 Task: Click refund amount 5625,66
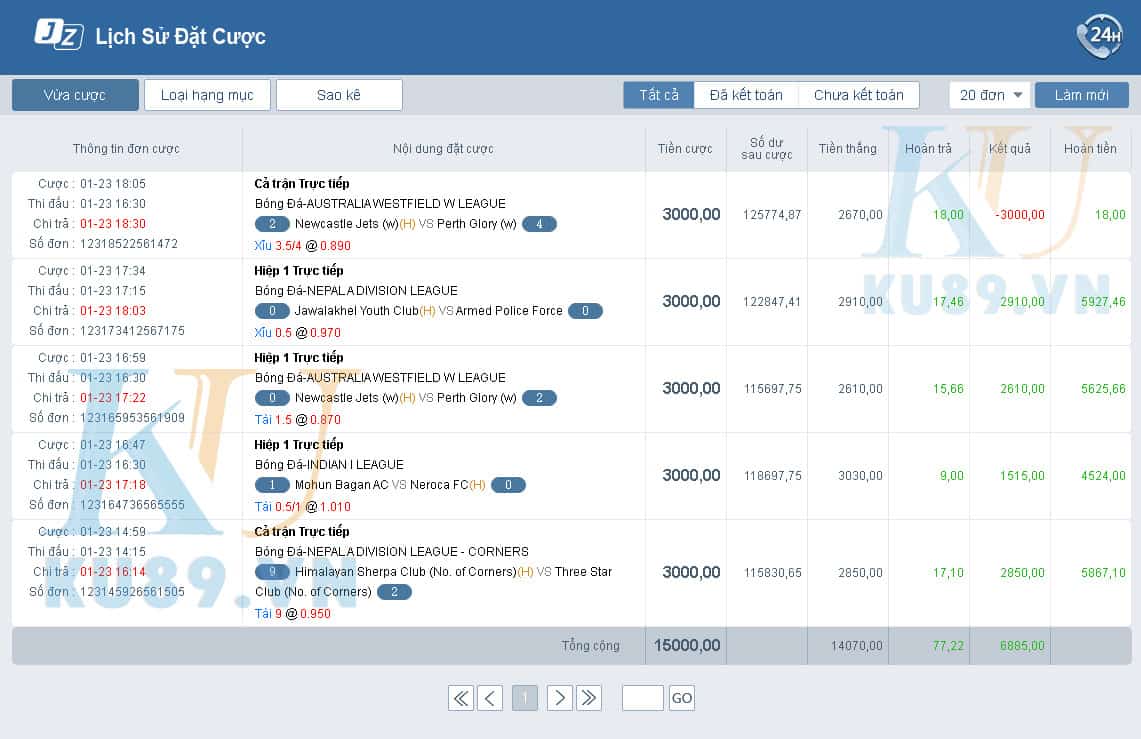coord(1103,389)
